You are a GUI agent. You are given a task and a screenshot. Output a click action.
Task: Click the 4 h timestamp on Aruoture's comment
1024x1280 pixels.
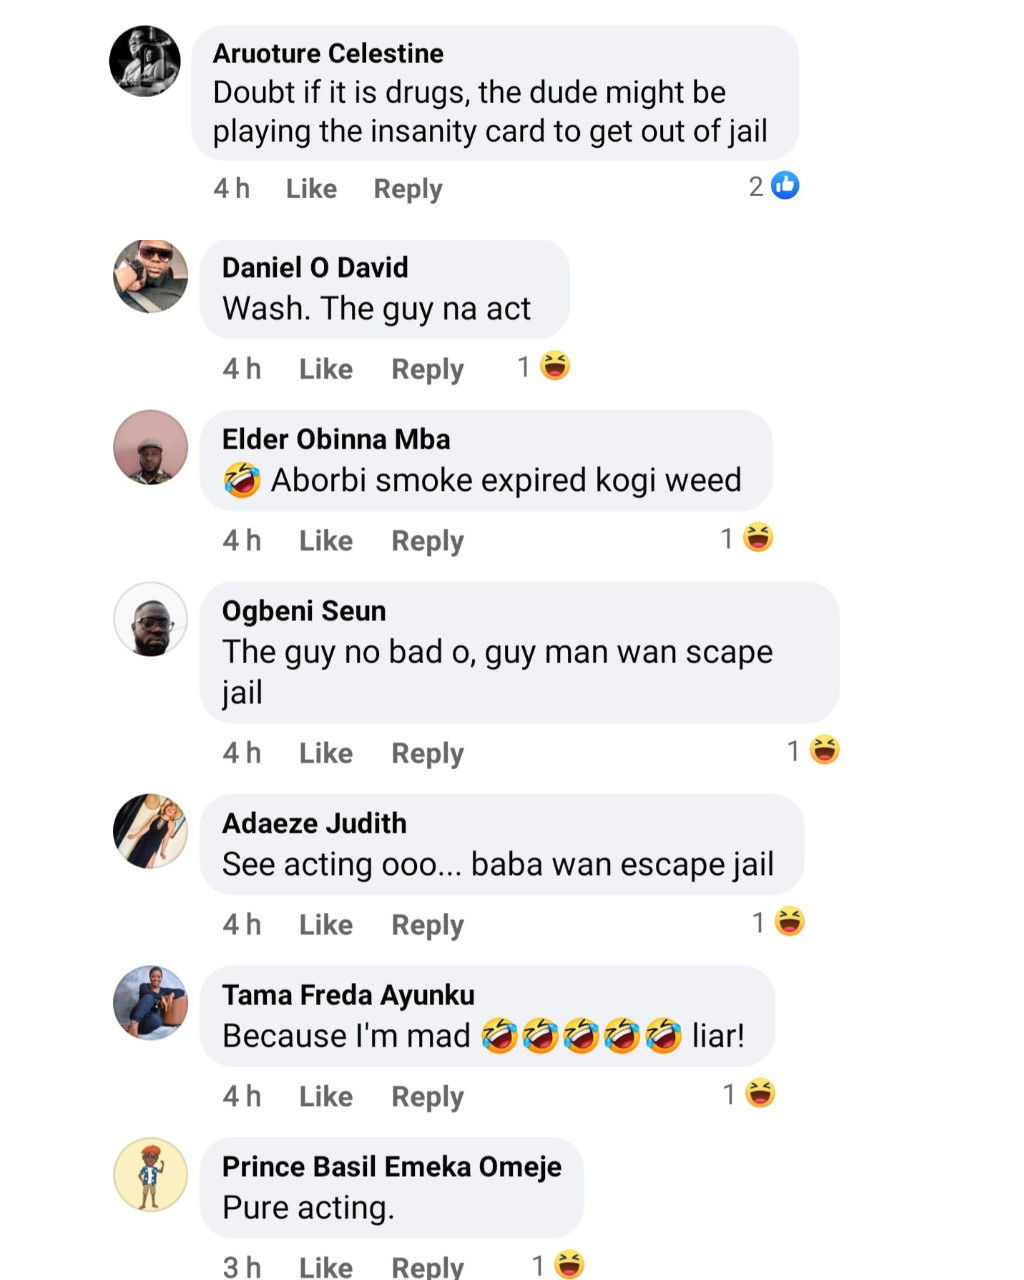pos(231,189)
